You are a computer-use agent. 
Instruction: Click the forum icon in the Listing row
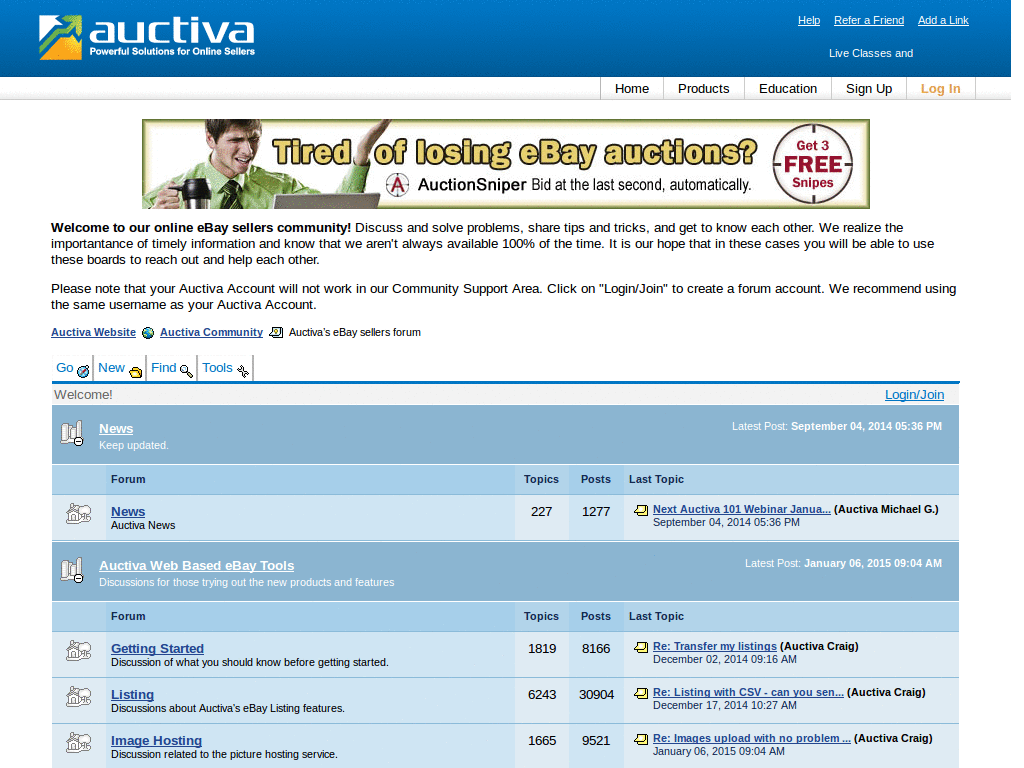point(78,697)
